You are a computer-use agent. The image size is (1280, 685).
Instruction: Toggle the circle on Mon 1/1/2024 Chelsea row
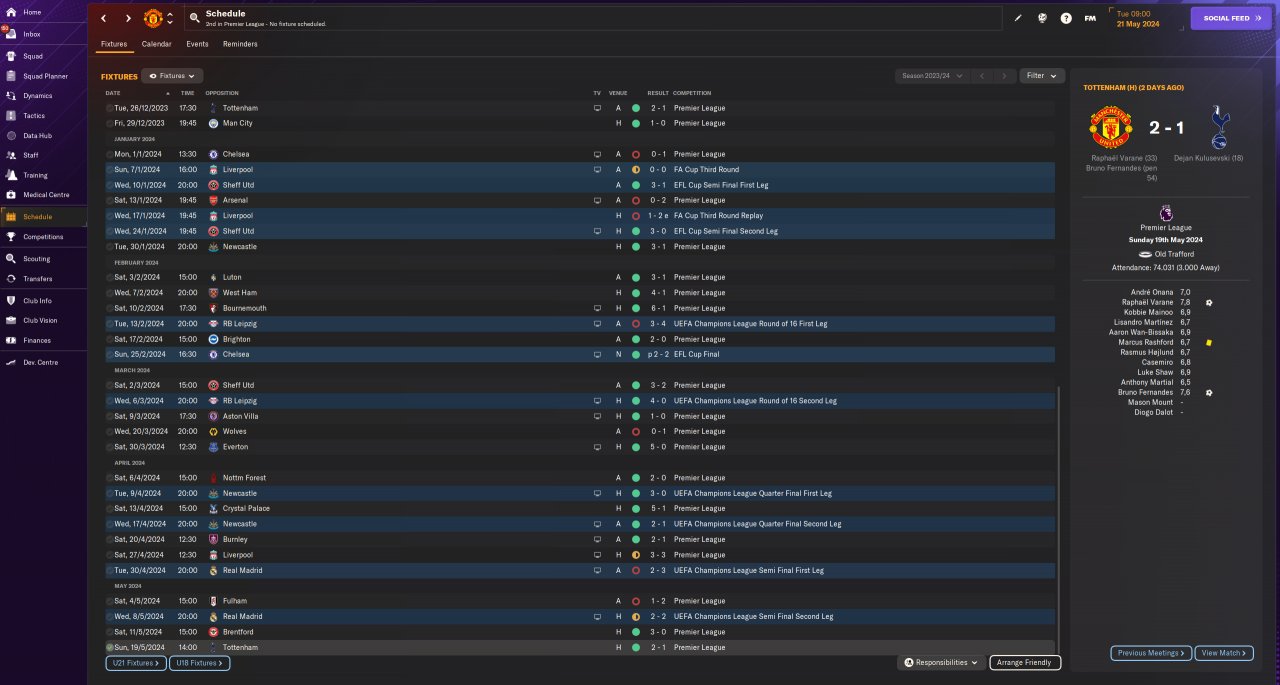click(x=109, y=154)
